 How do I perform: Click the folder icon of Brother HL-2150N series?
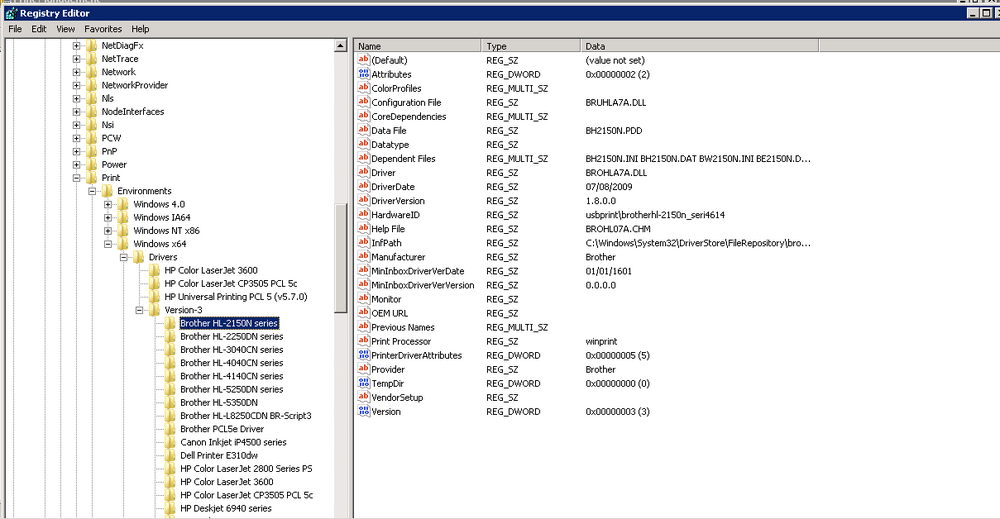click(170, 323)
